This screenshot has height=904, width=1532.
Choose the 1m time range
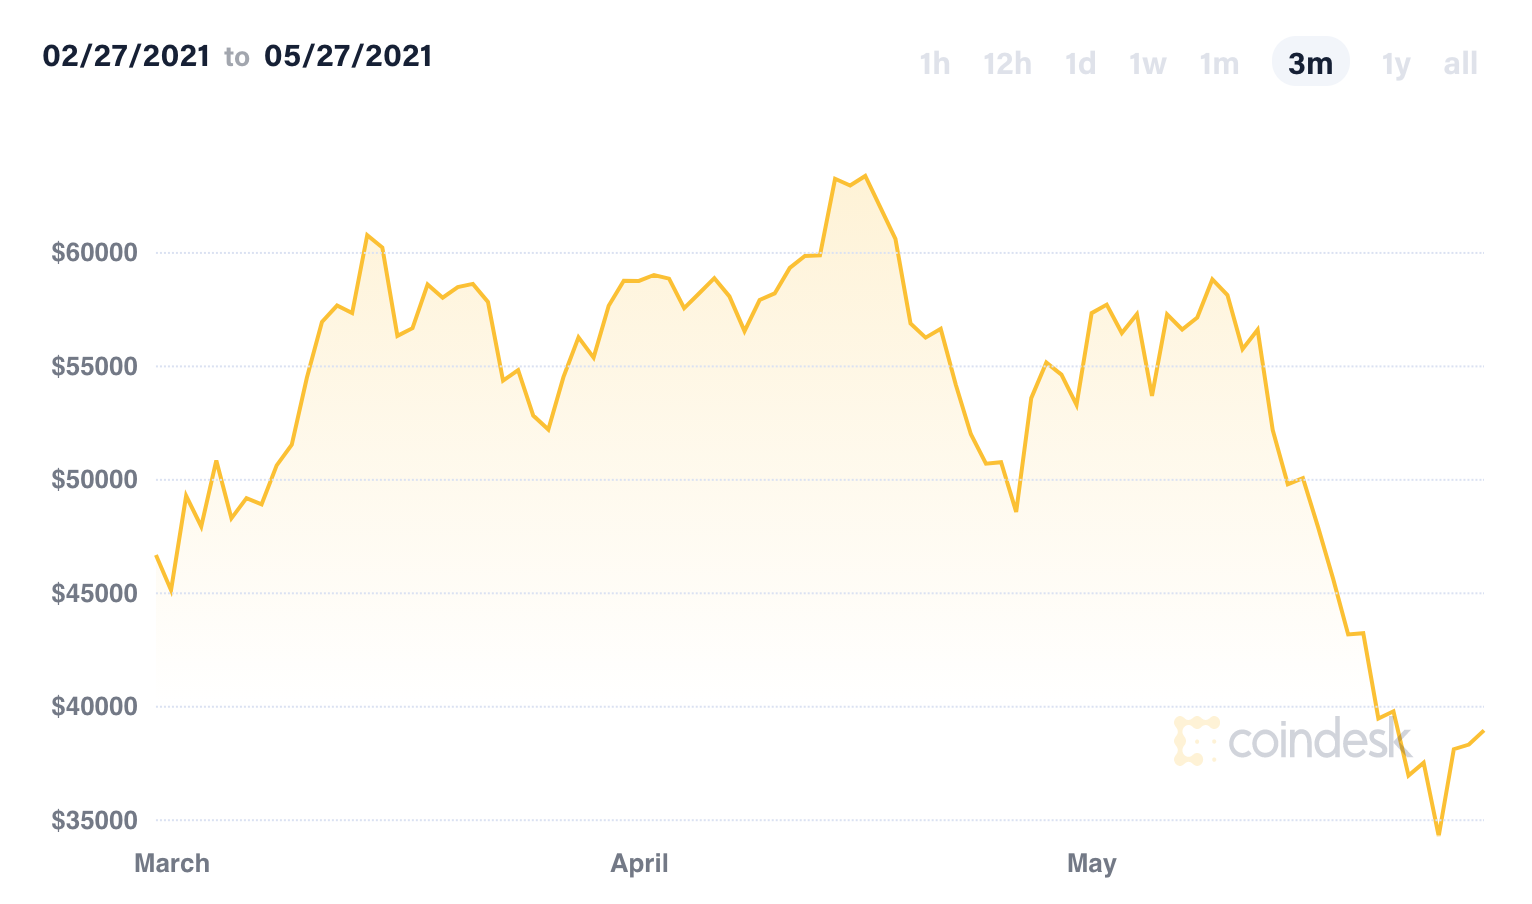[1219, 64]
